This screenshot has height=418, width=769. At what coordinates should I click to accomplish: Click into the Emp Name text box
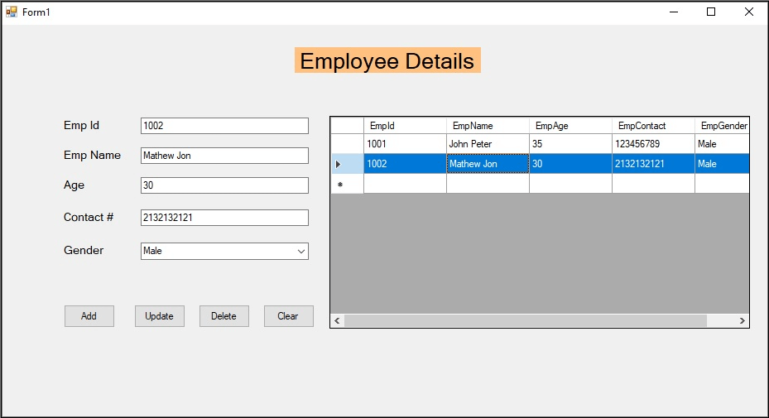click(x=224, y=156)
